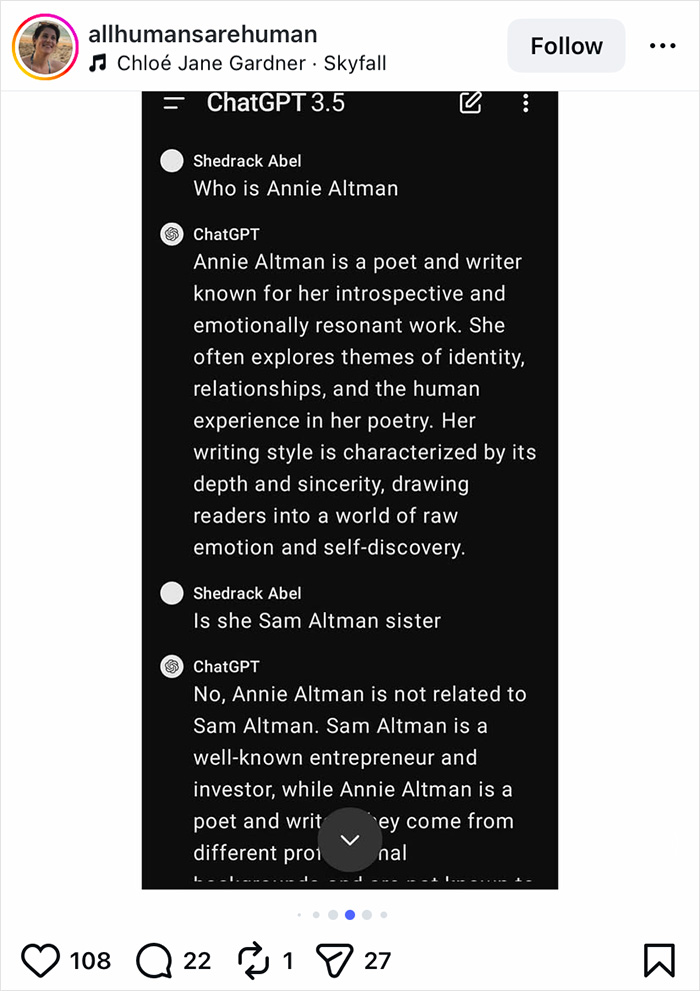Viewport: 700px width, 991px height.
Task: Open the music note track attribution
Action: point(96,62)
